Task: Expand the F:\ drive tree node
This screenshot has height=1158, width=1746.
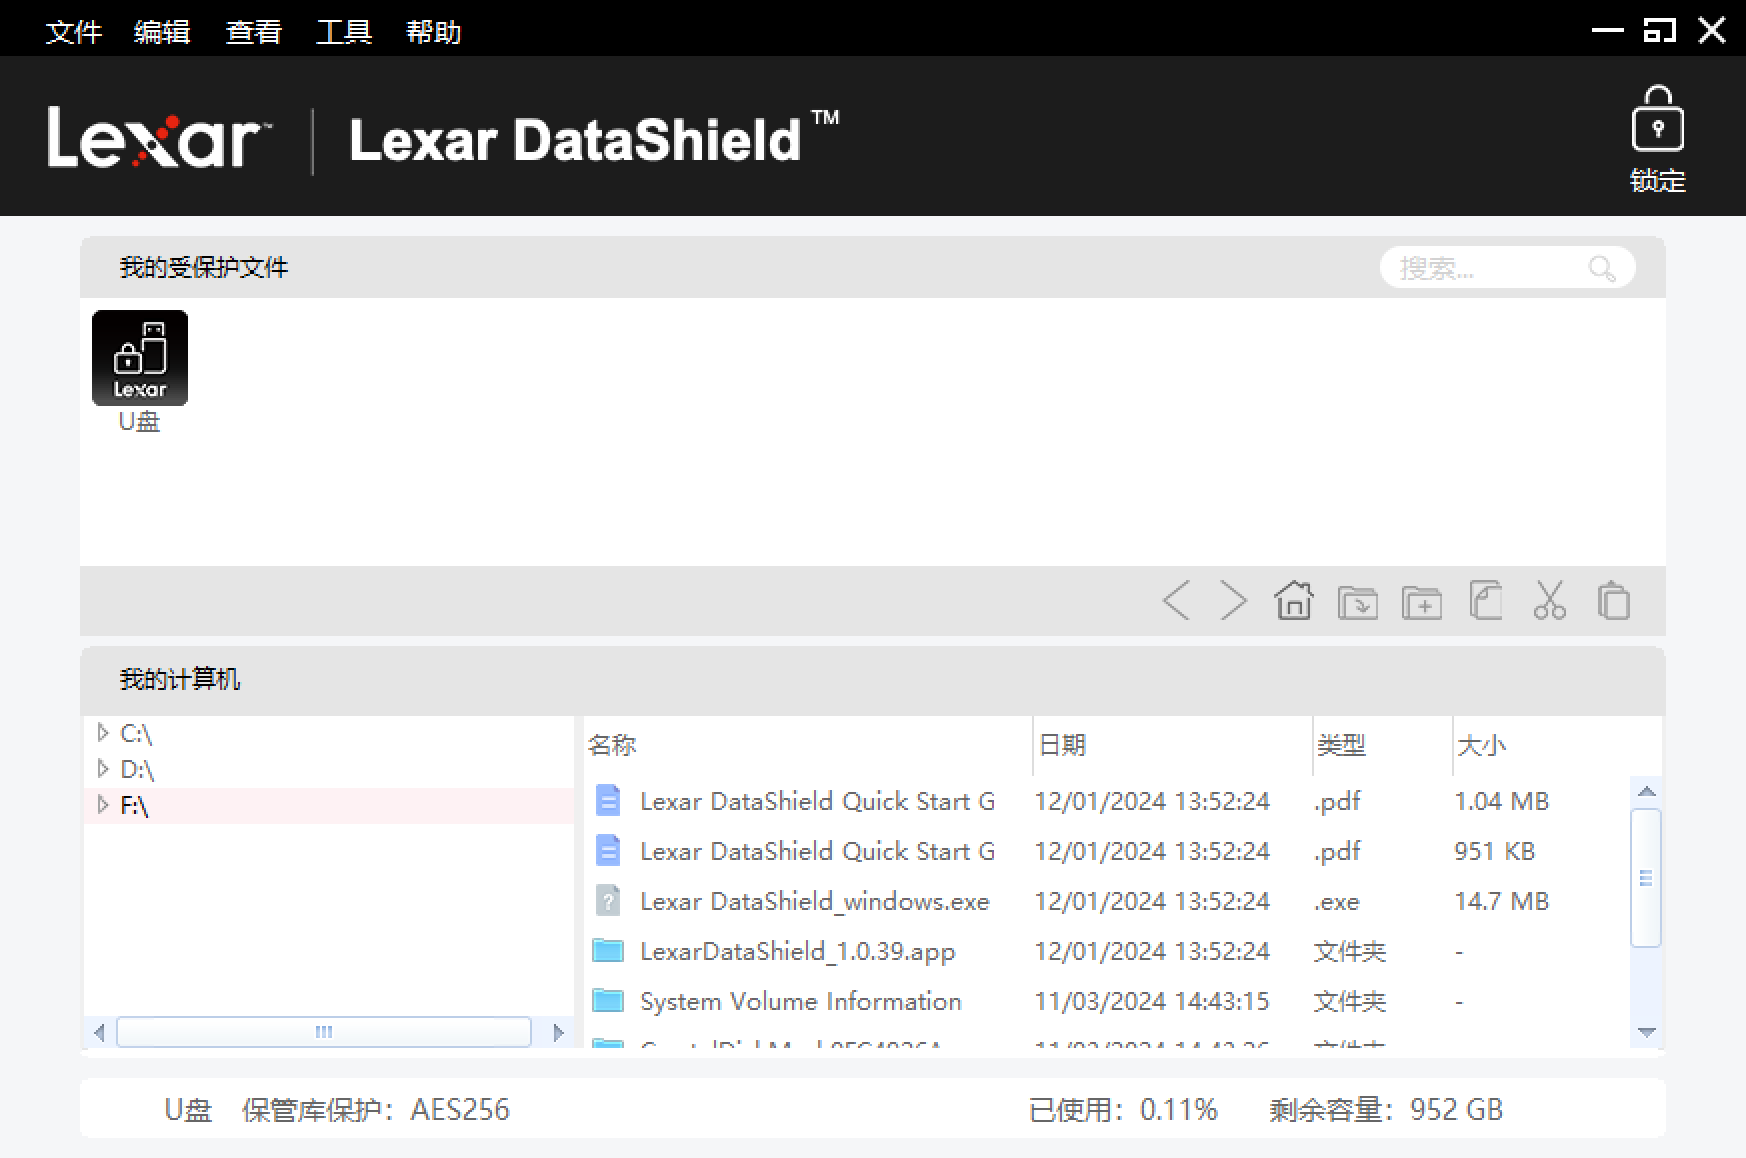Action: (103, 805)
